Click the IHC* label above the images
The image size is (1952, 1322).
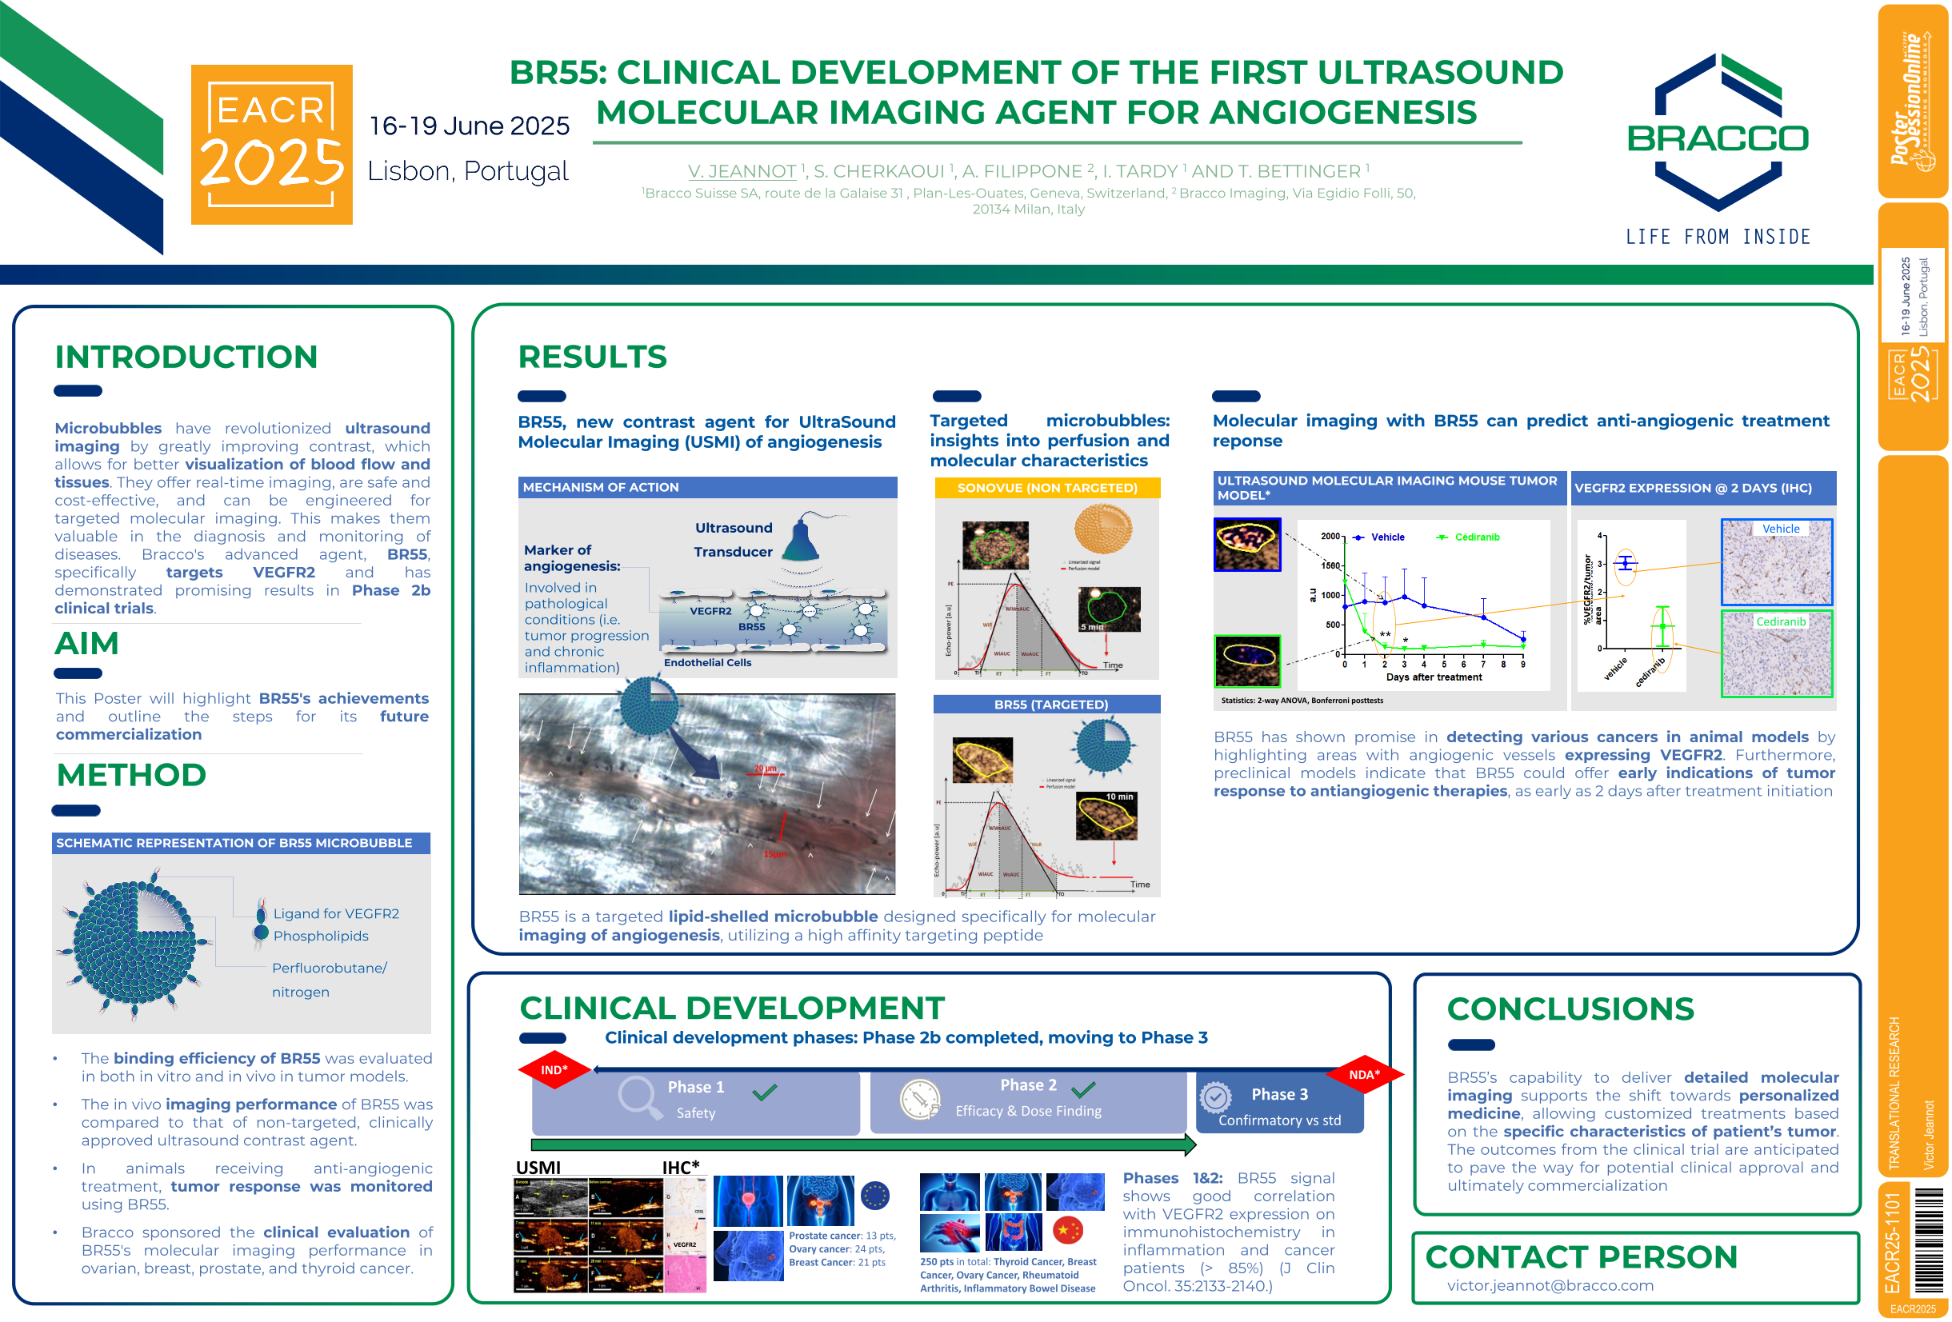681,1167
